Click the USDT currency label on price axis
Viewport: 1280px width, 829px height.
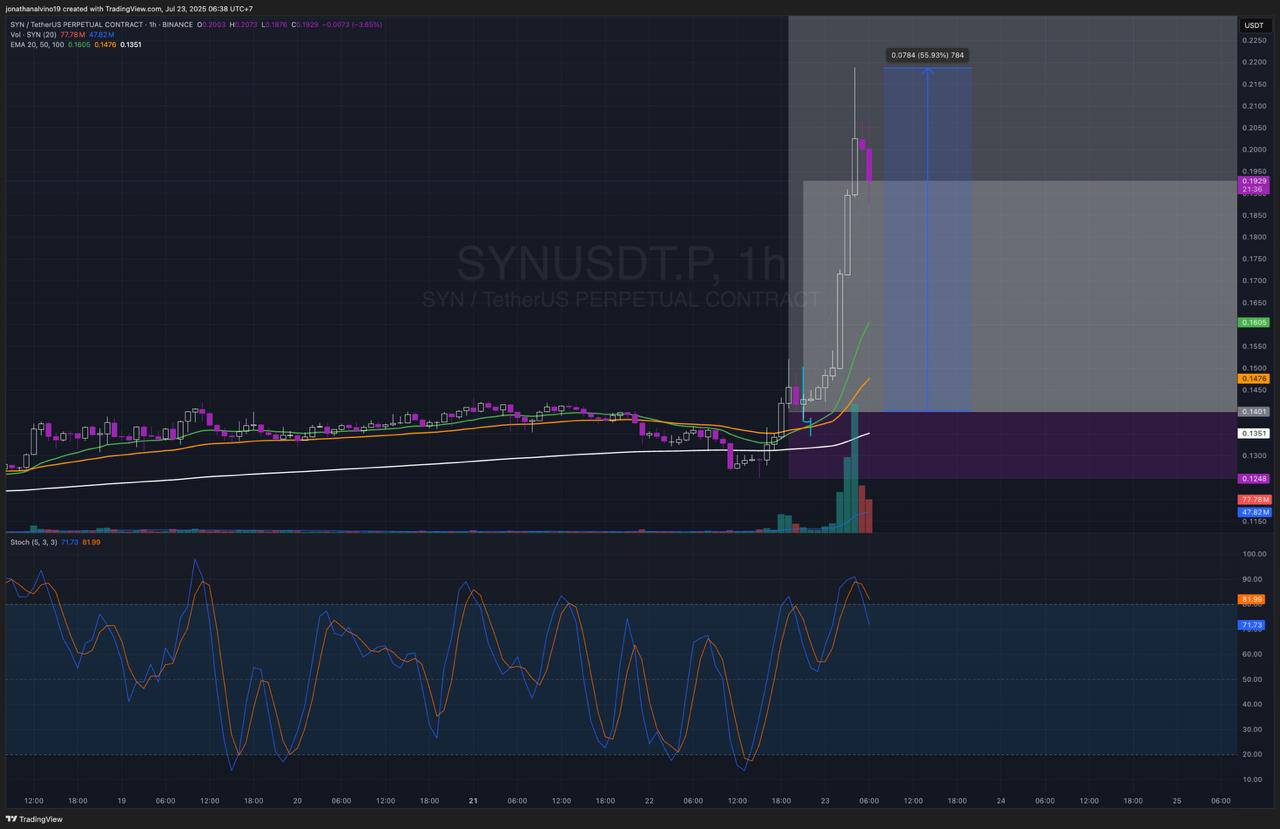(x=1253, y=25)
